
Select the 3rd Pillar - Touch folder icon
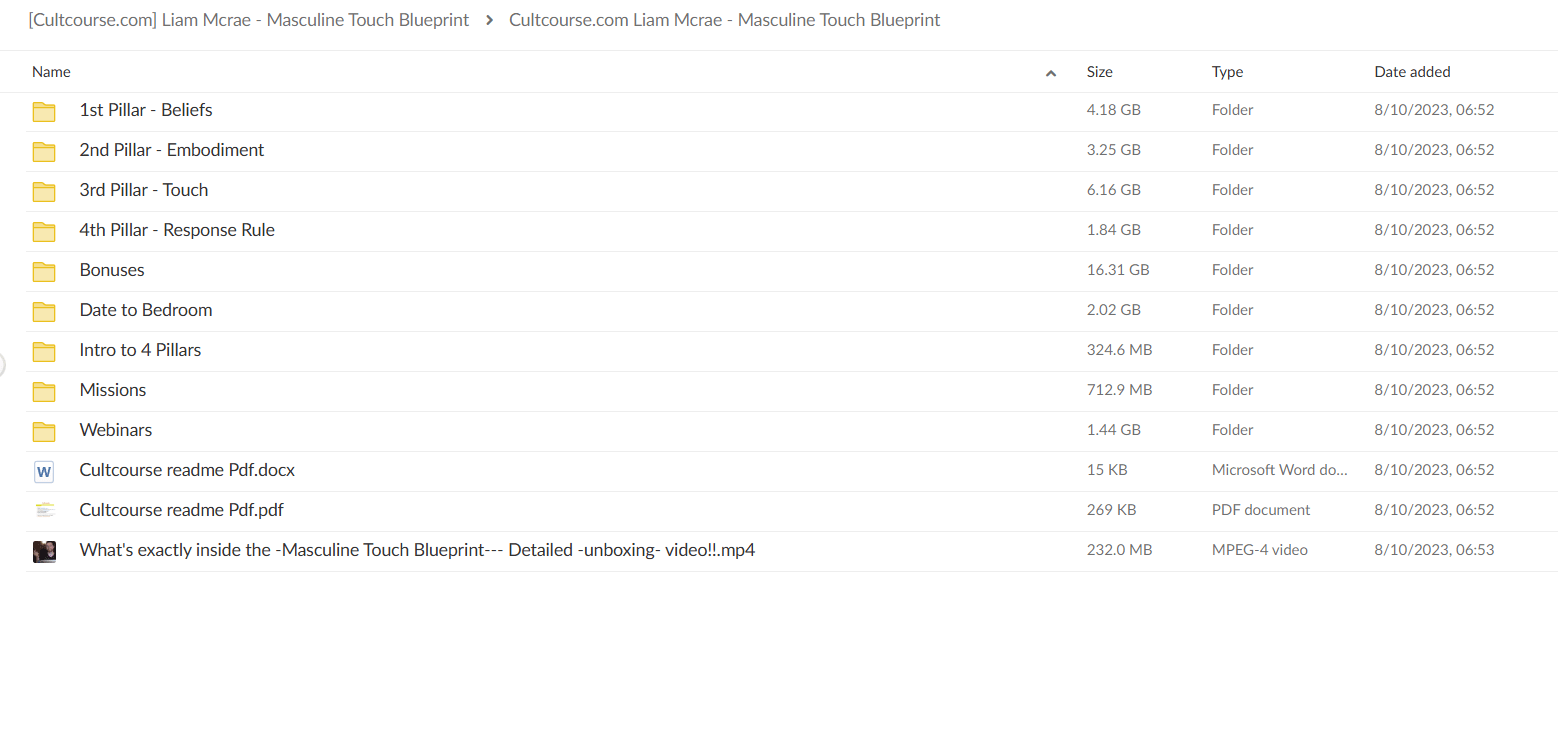pyautogui.click(x=44, y=191)
